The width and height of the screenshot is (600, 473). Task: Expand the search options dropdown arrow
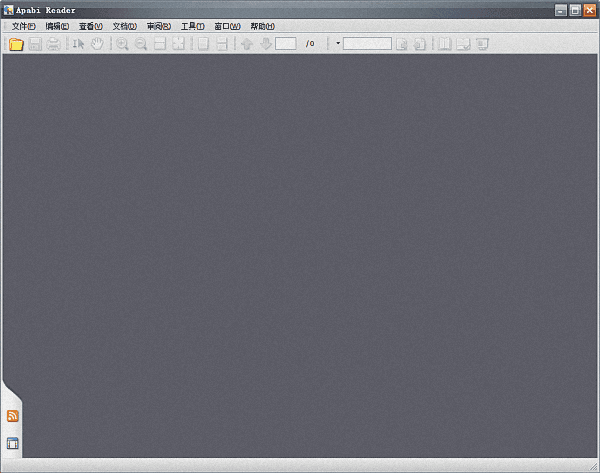[x=338, y=44]
